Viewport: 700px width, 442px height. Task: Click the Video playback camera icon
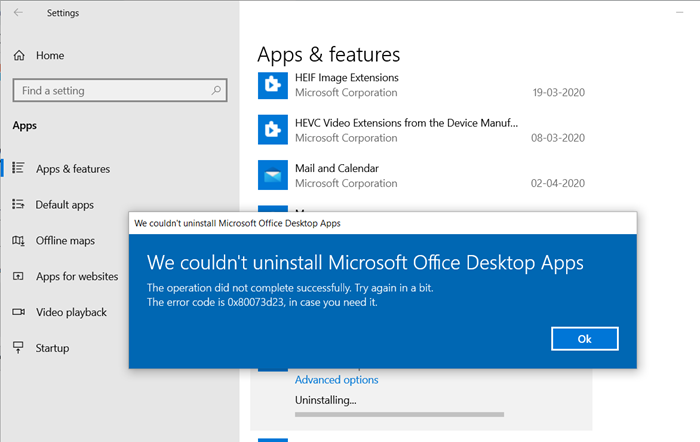click(x=18, y=312)
